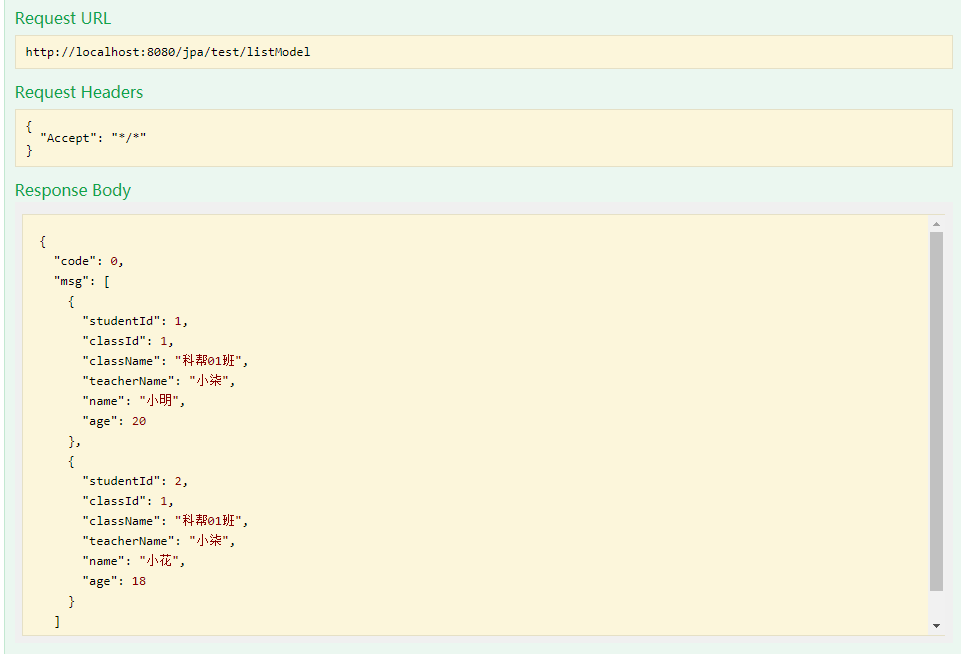Click the "studentId": 1 line

pyautogui.click(x=135, y=321)
